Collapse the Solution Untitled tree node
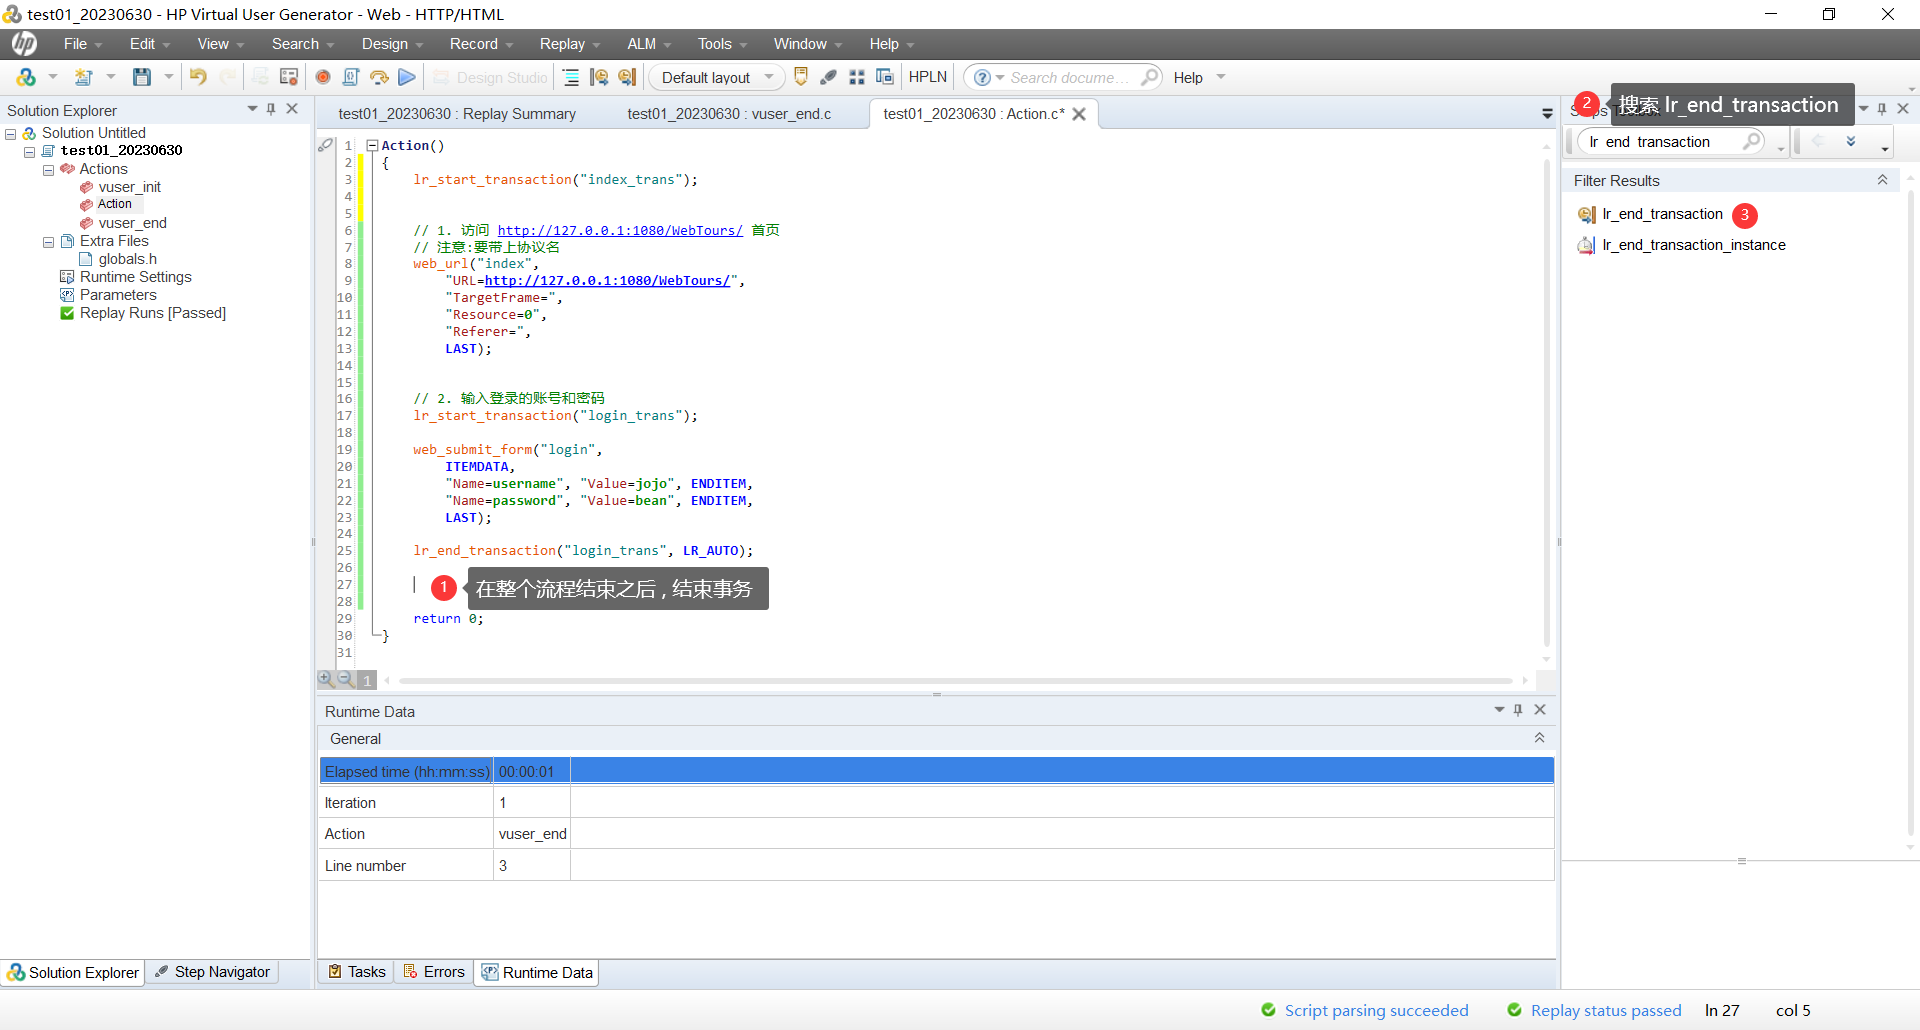 (x=11, y=134)
